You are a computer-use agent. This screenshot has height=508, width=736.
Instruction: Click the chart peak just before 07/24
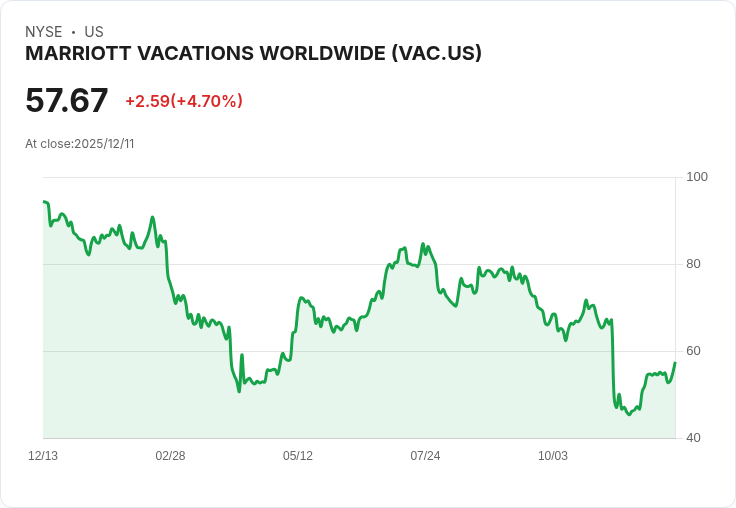pyautogui.click(x=422, y=244)
